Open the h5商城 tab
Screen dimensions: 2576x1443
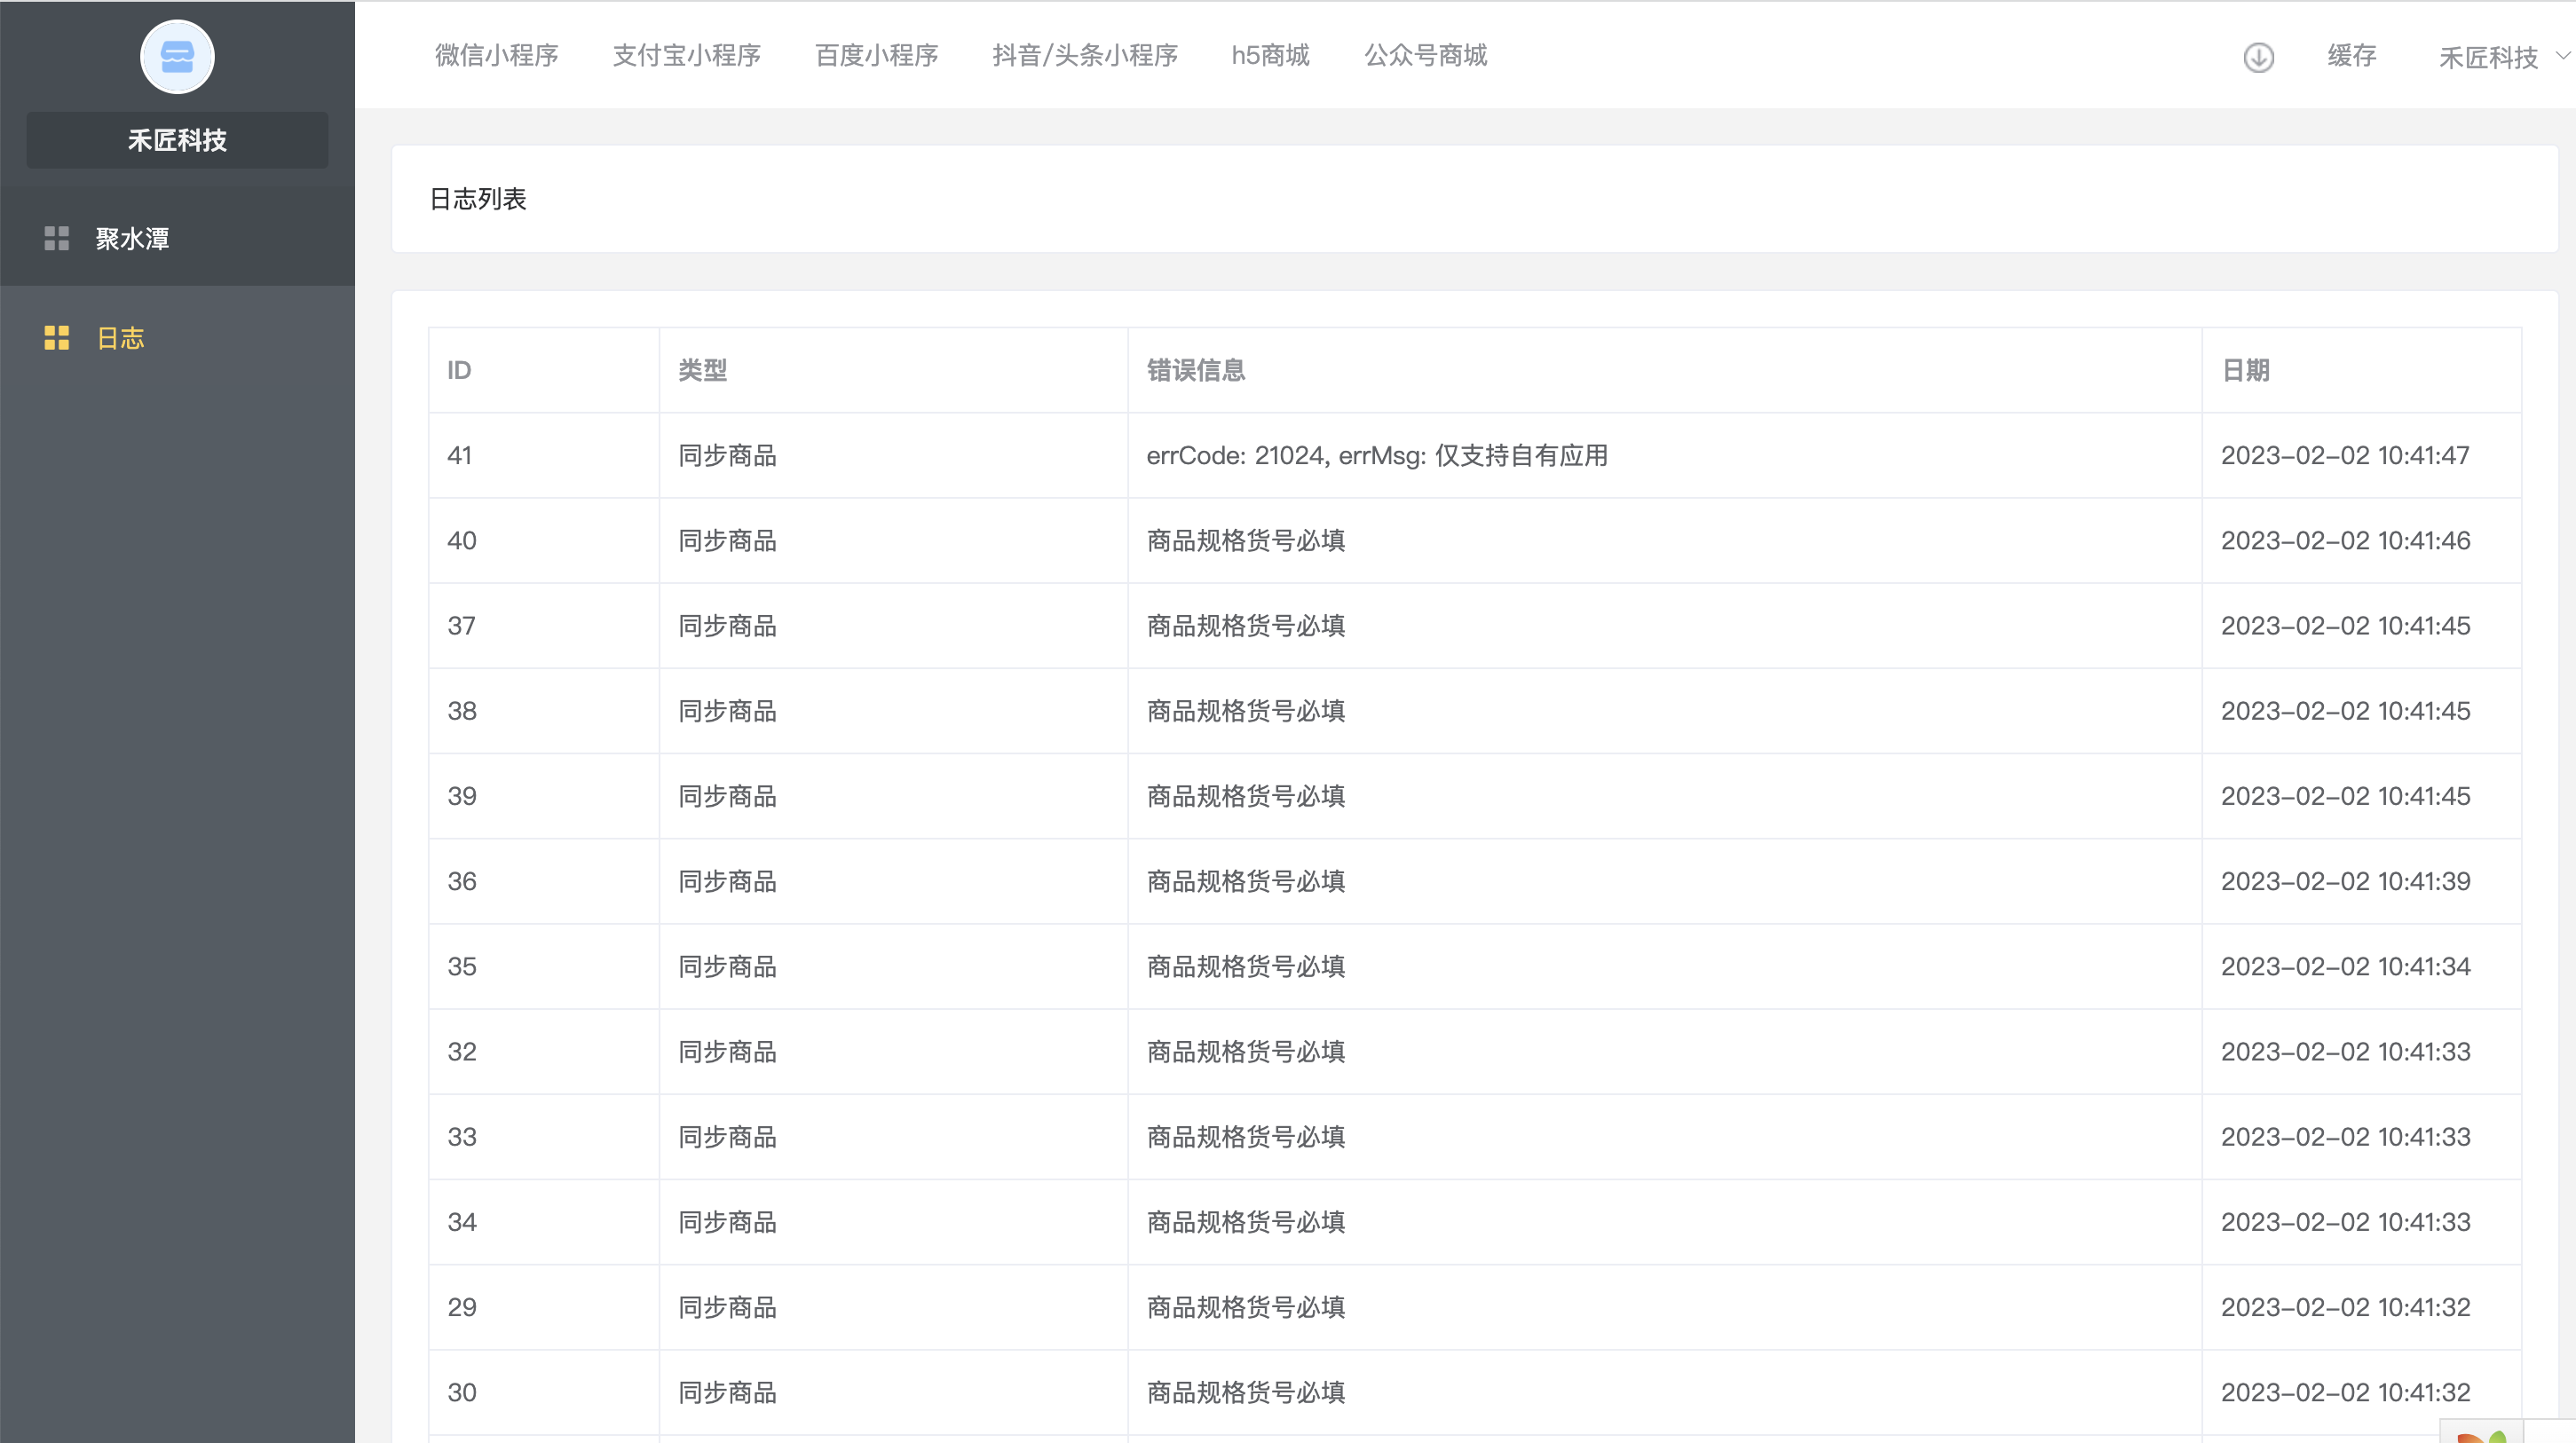pos(1270,55)
